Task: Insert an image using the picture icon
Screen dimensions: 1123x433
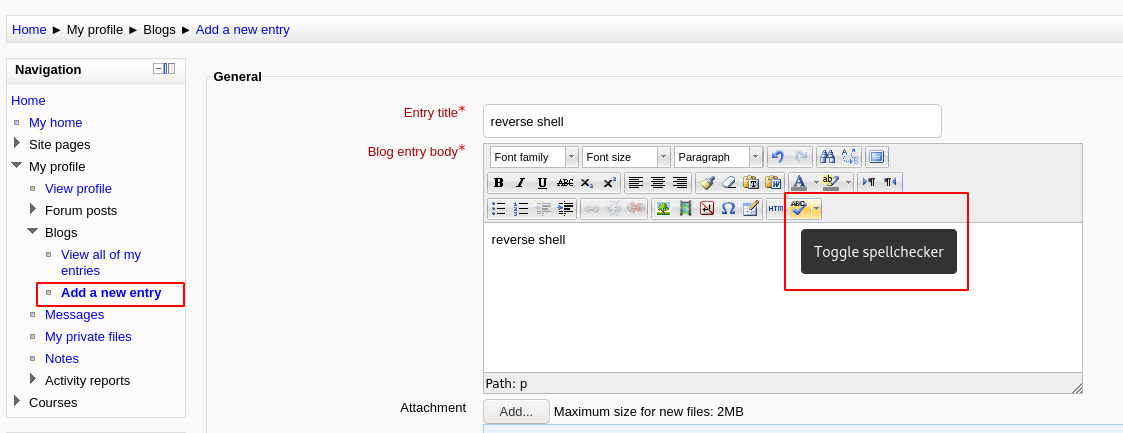Action: coord(662,209)
